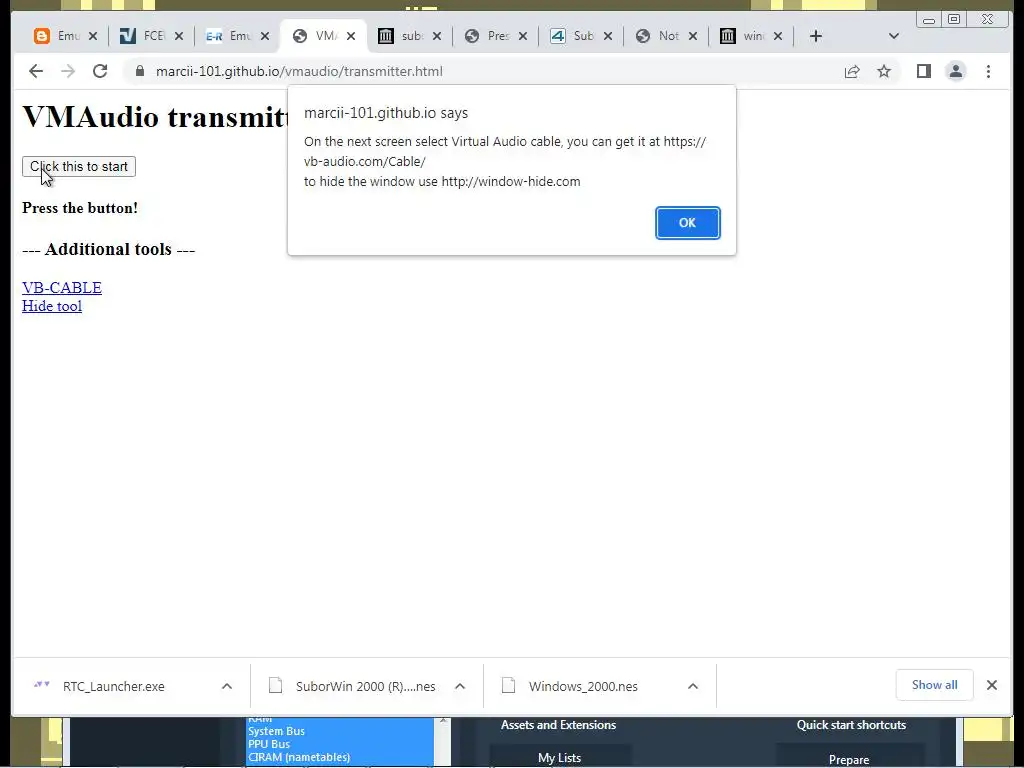The height and width of the screenshot is (768, 1024).
Task: Select PPU Bus in the background window list
Action: pyautogui.click(x=269, y=744)
